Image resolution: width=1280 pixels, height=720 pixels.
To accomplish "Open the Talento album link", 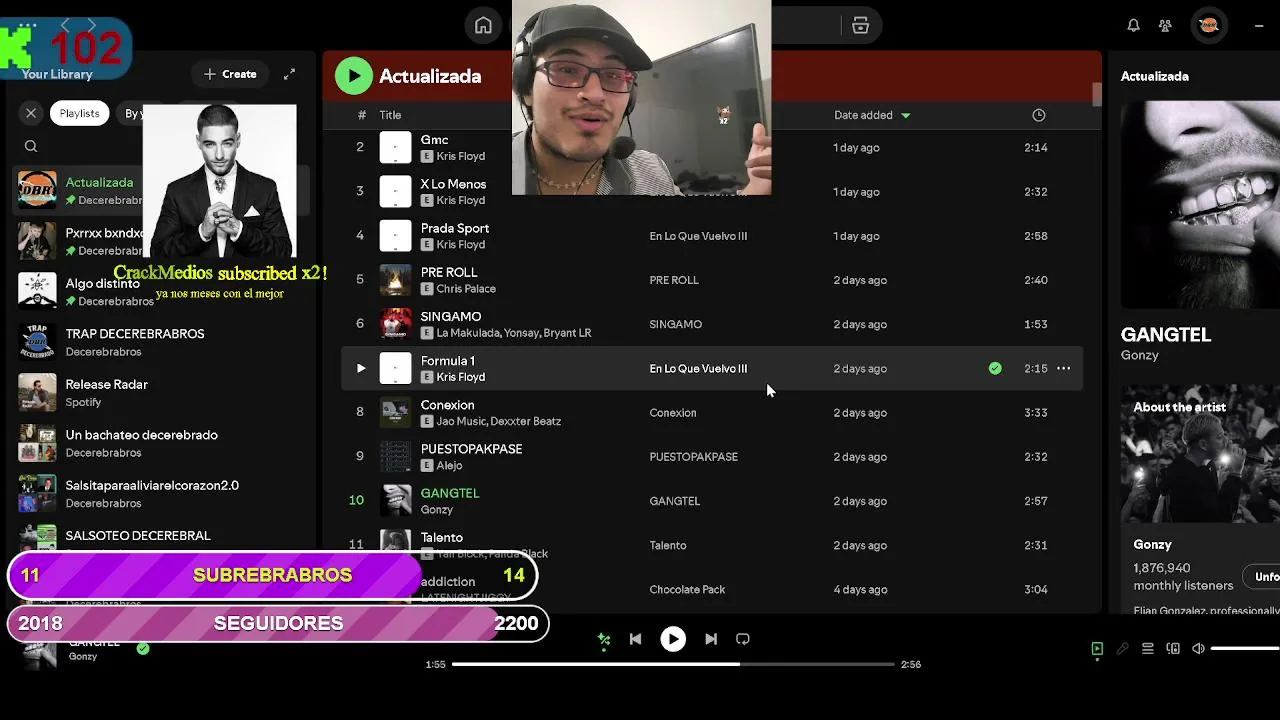I will pos(668,545).
